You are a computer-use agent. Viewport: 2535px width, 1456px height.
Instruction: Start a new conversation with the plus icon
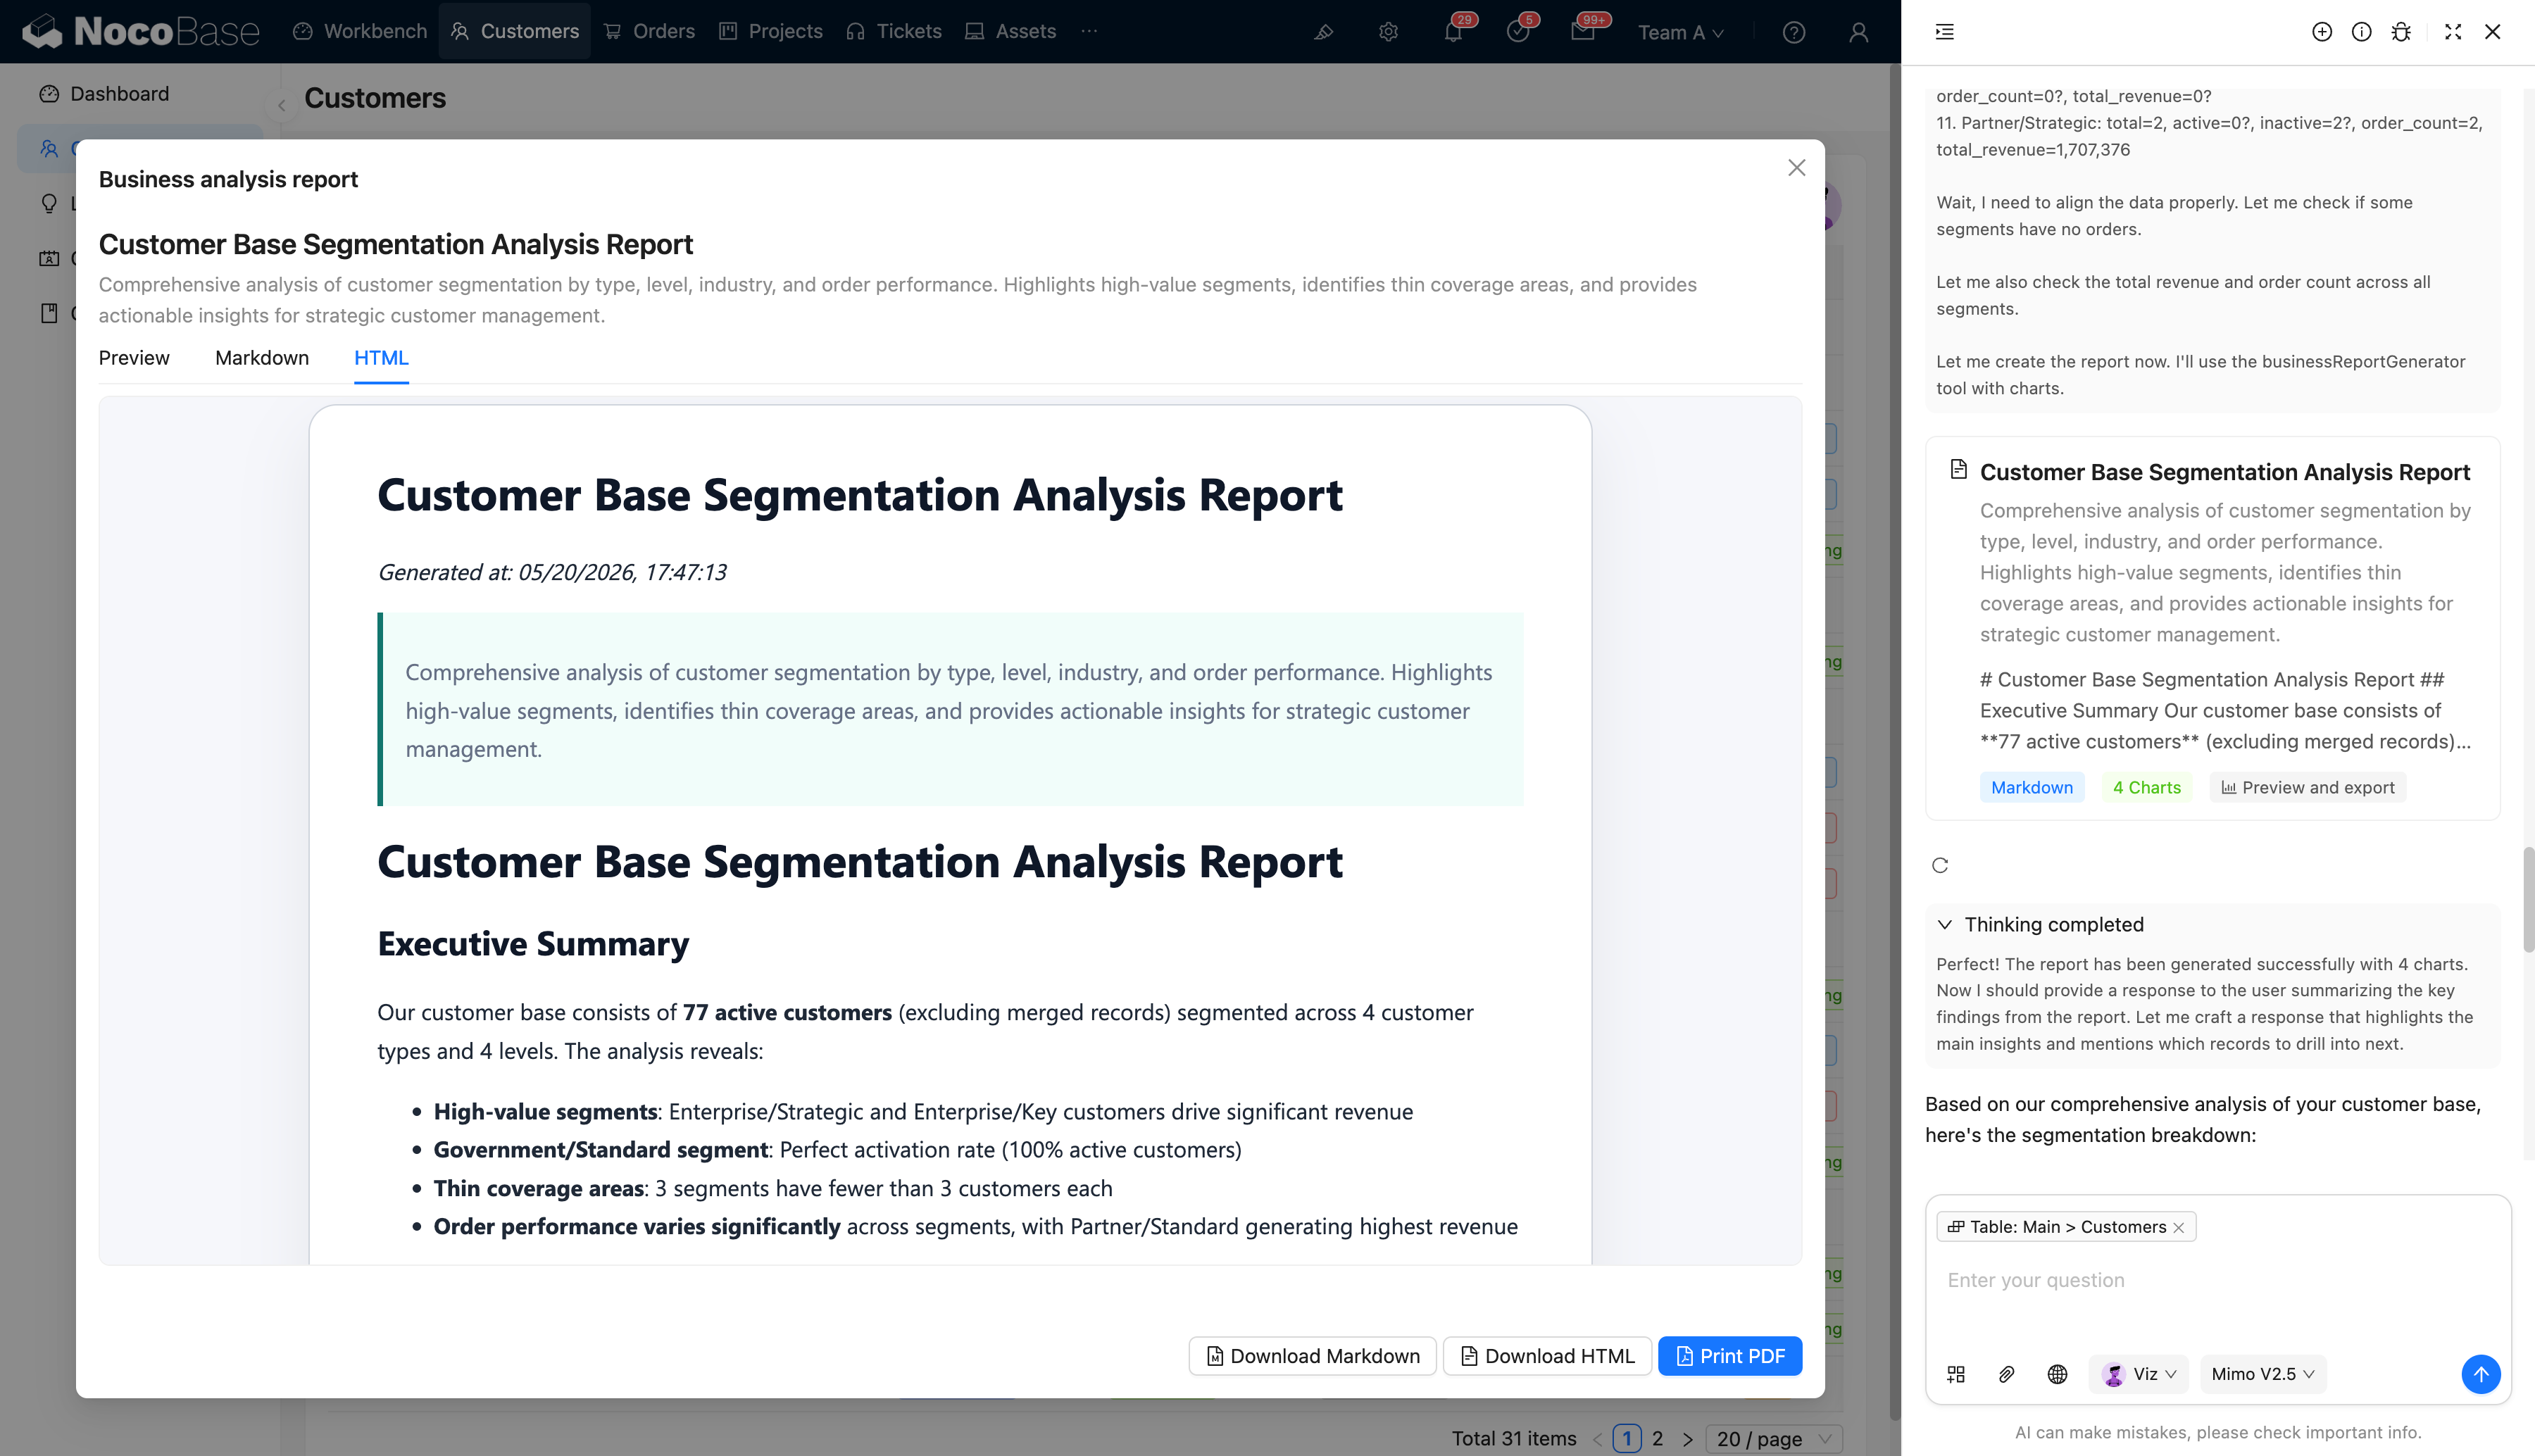[2322, 32]
